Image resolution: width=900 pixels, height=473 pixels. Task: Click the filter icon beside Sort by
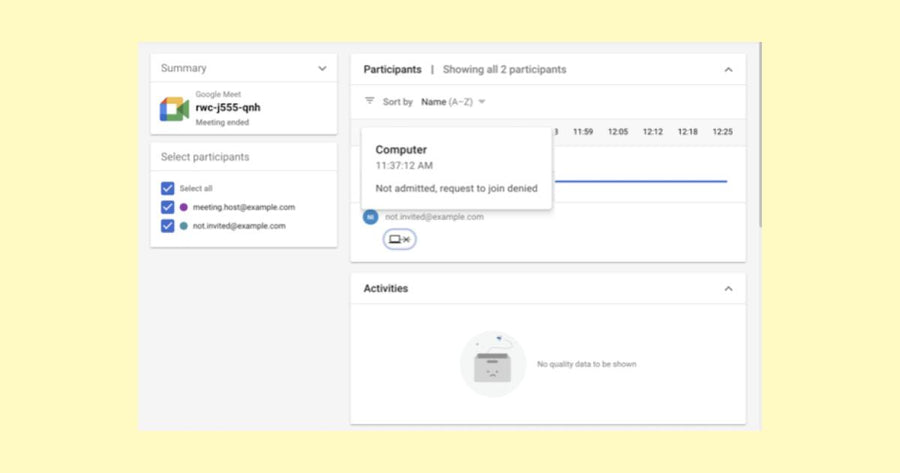(x=370, y=101)
